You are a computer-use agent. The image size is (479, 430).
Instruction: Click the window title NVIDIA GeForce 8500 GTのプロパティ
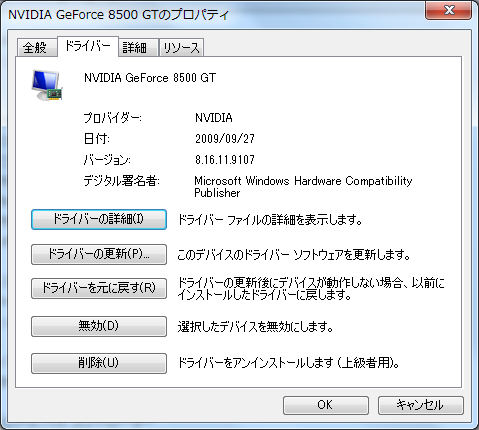pos(118,15)
